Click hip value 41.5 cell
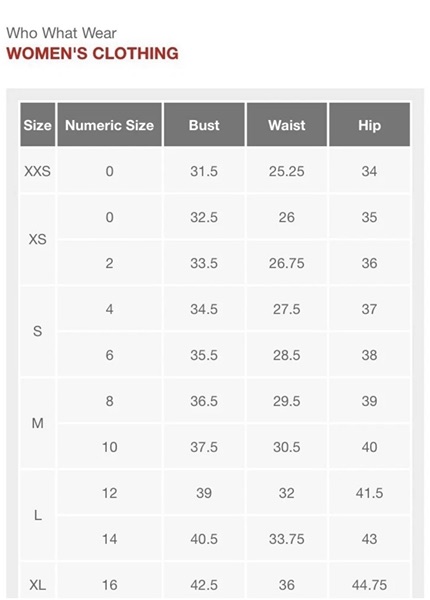This screenshot has height=600, width=430. [370, 493]
